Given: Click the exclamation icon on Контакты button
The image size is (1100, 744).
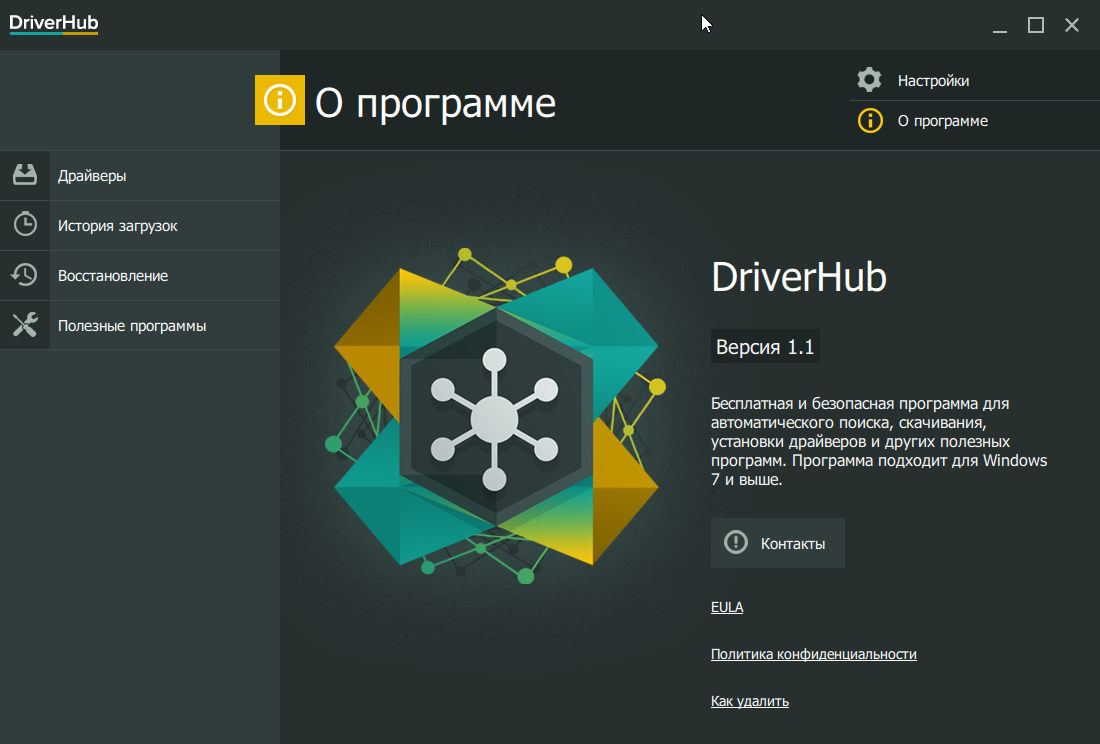Looking at the screenshot, I should pos(736,543).
